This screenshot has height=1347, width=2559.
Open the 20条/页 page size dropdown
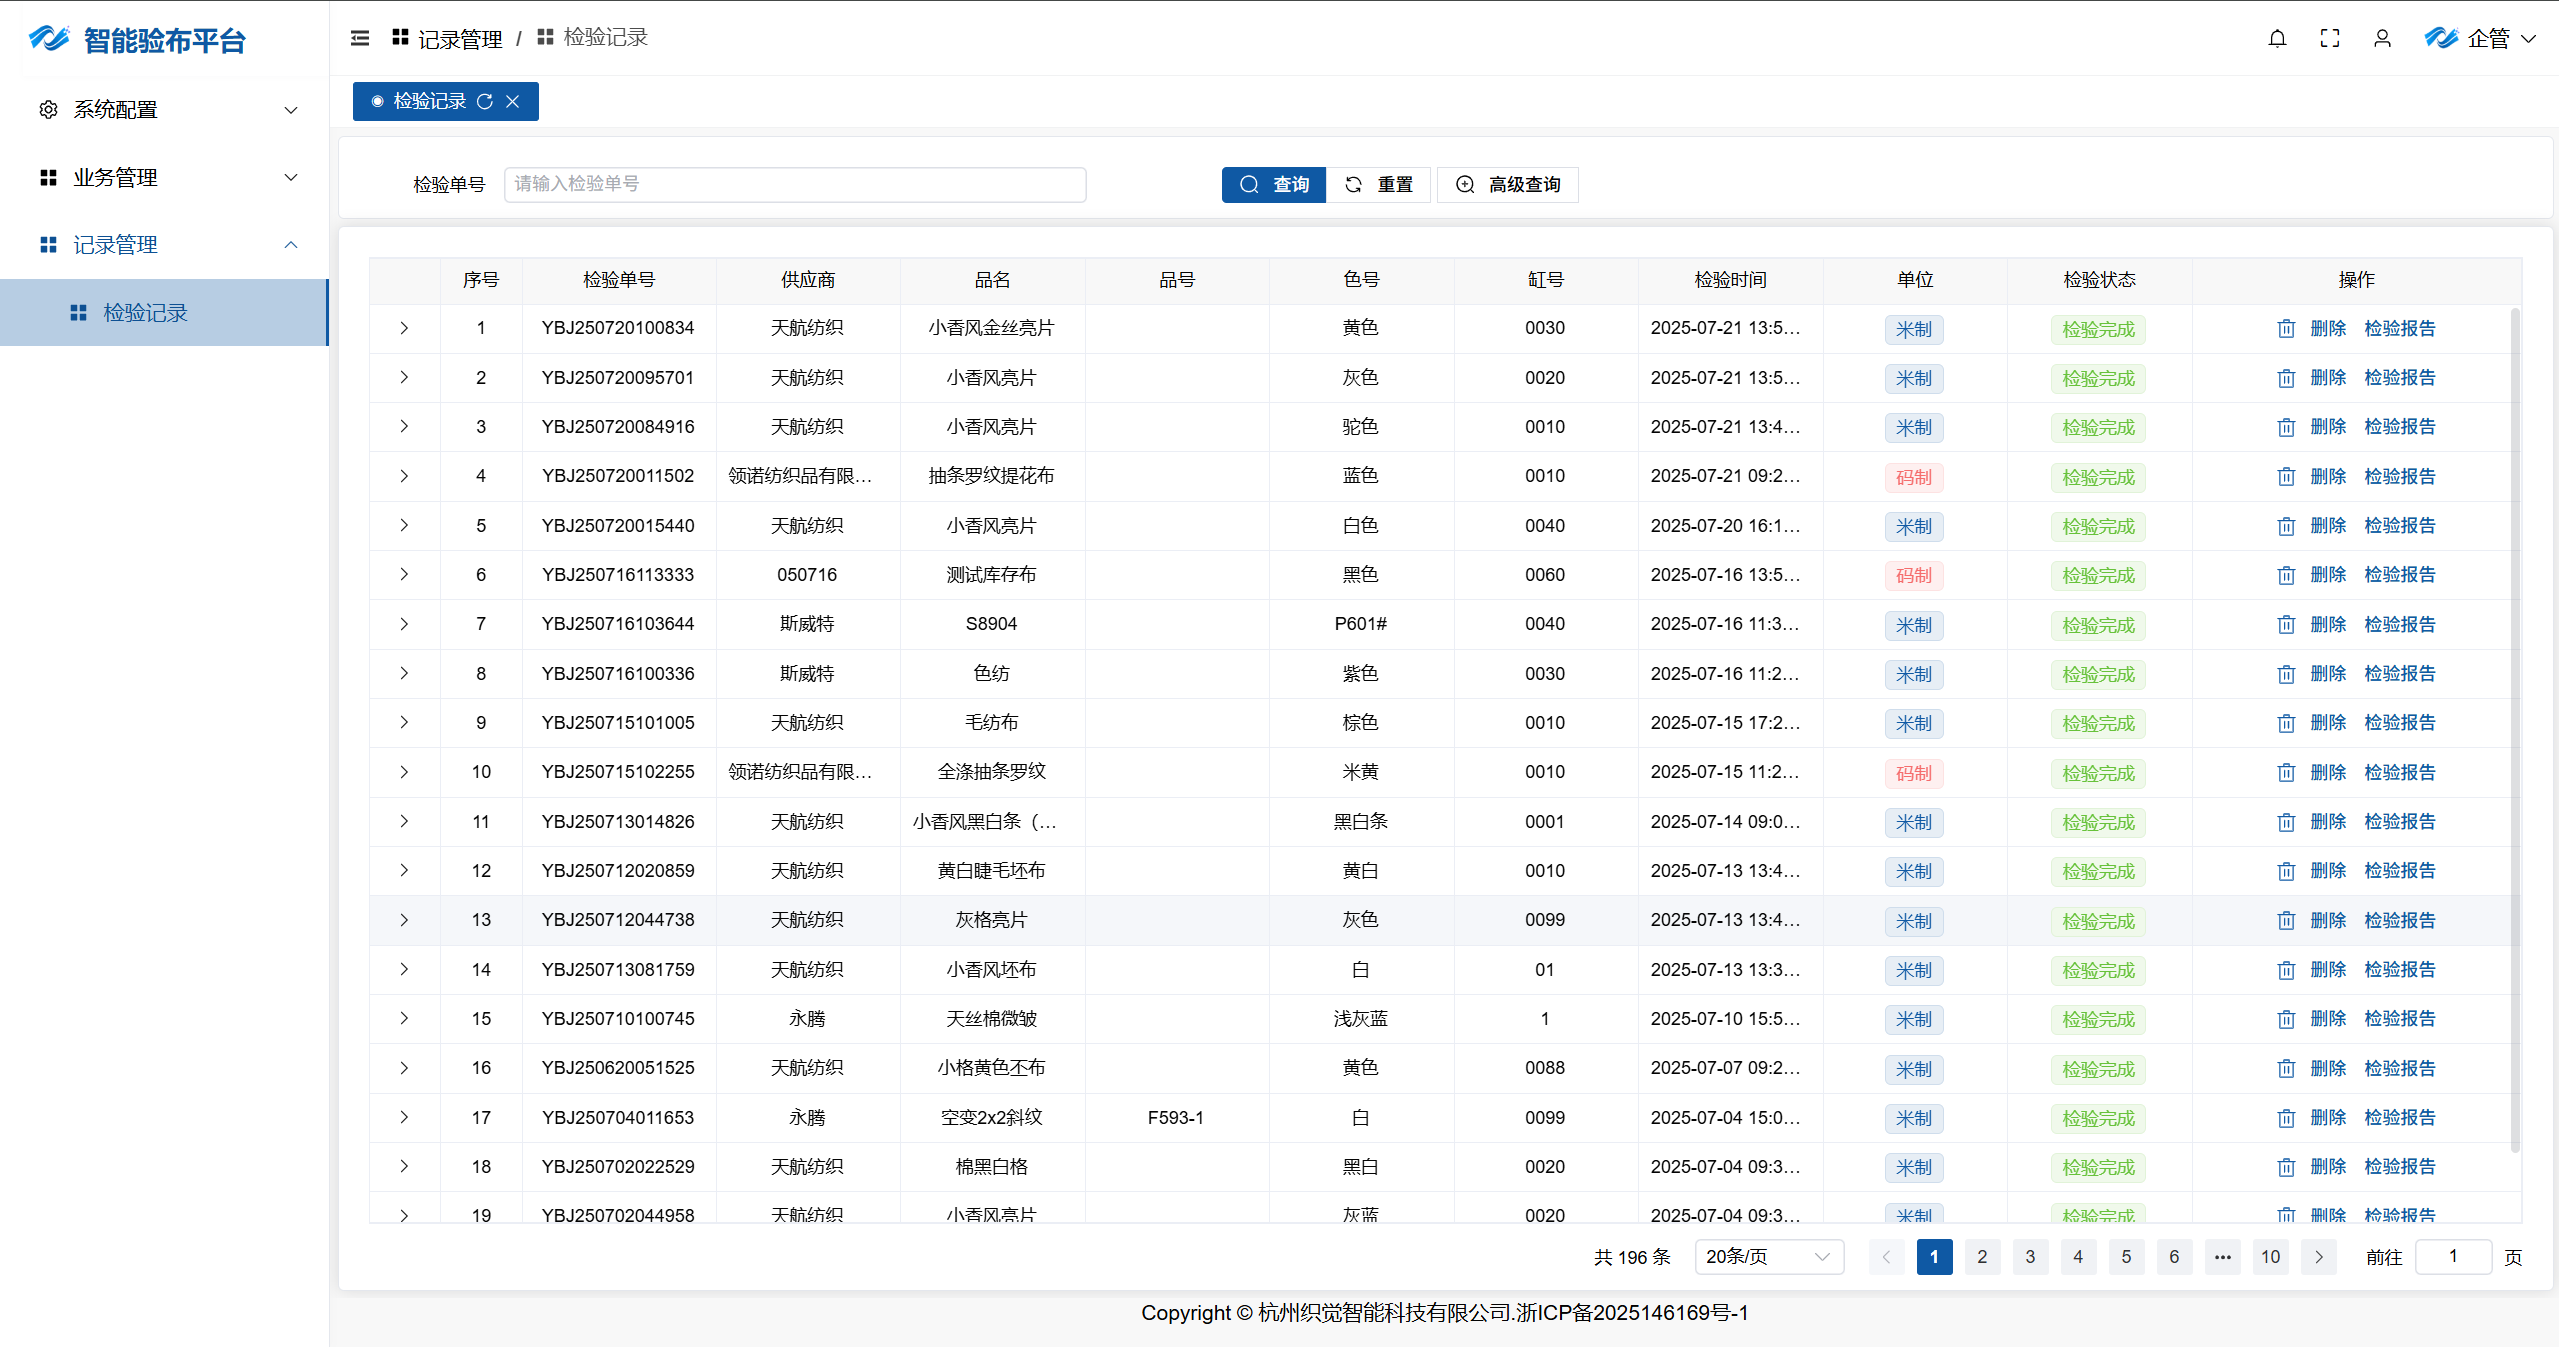pos(1768,1257)
